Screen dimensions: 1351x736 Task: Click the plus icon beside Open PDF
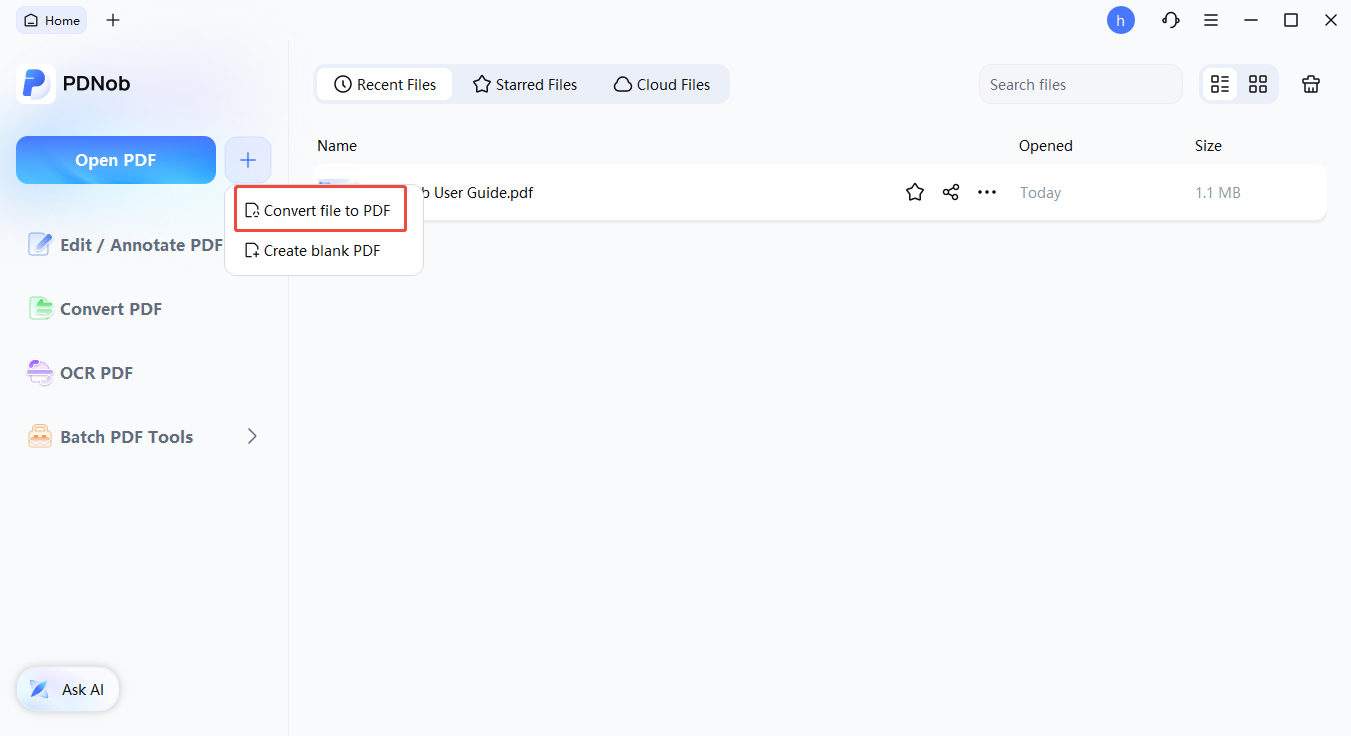(248, 160)
